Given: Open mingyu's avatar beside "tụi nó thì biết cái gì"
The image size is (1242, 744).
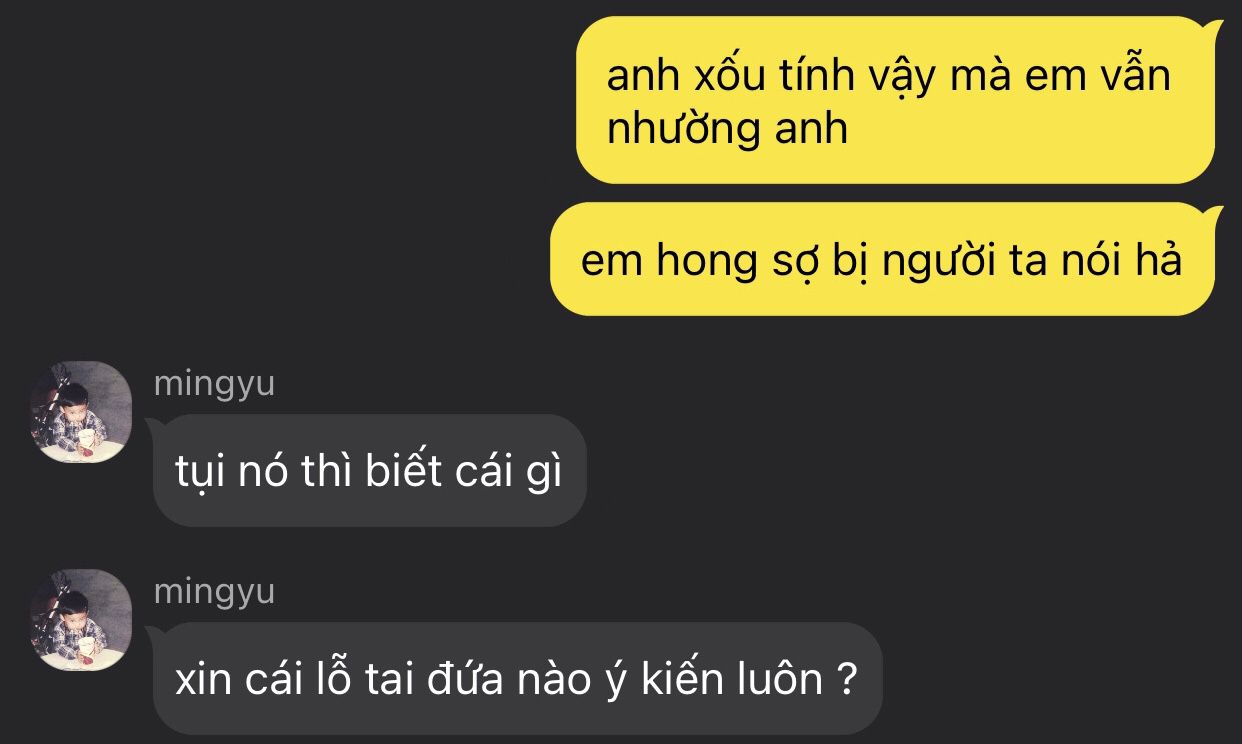Looking at the screenshot, I should (x=81, y=412).
